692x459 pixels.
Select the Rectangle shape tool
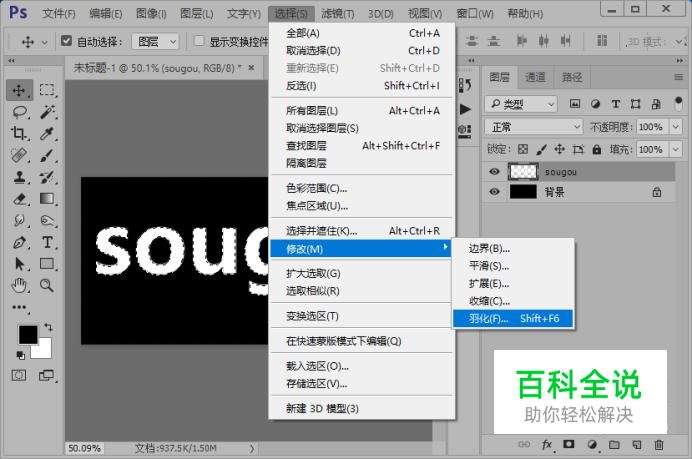47,263
